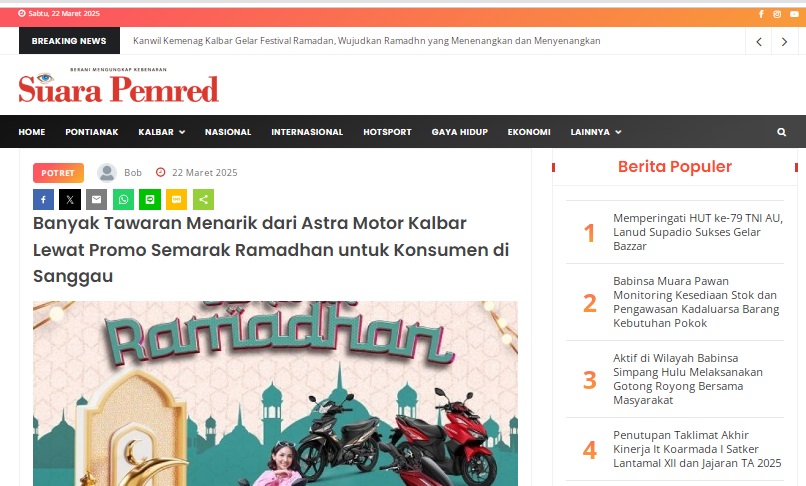
Task: Share article on Facebook
Action: pos(43,200)
